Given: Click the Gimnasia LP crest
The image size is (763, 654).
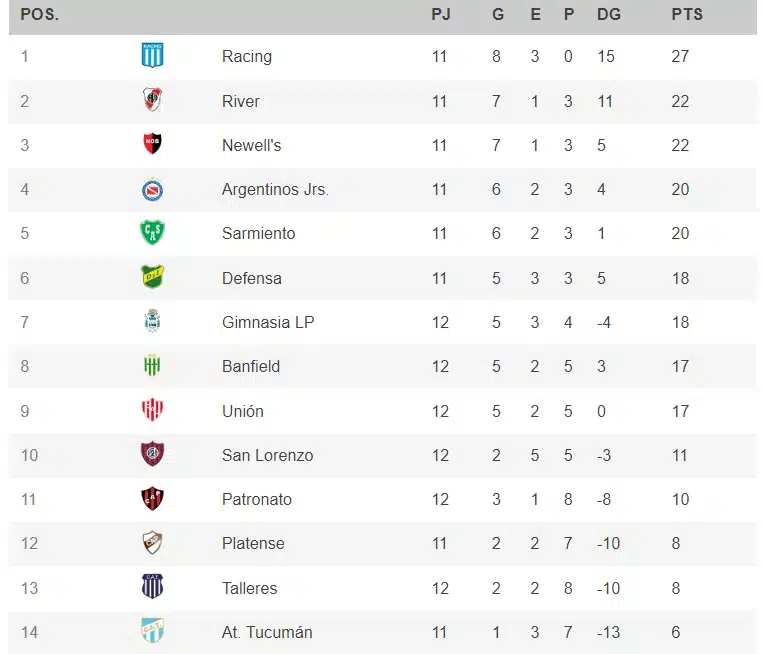Looking at the screenshot, I should click(x=152, y=321).
